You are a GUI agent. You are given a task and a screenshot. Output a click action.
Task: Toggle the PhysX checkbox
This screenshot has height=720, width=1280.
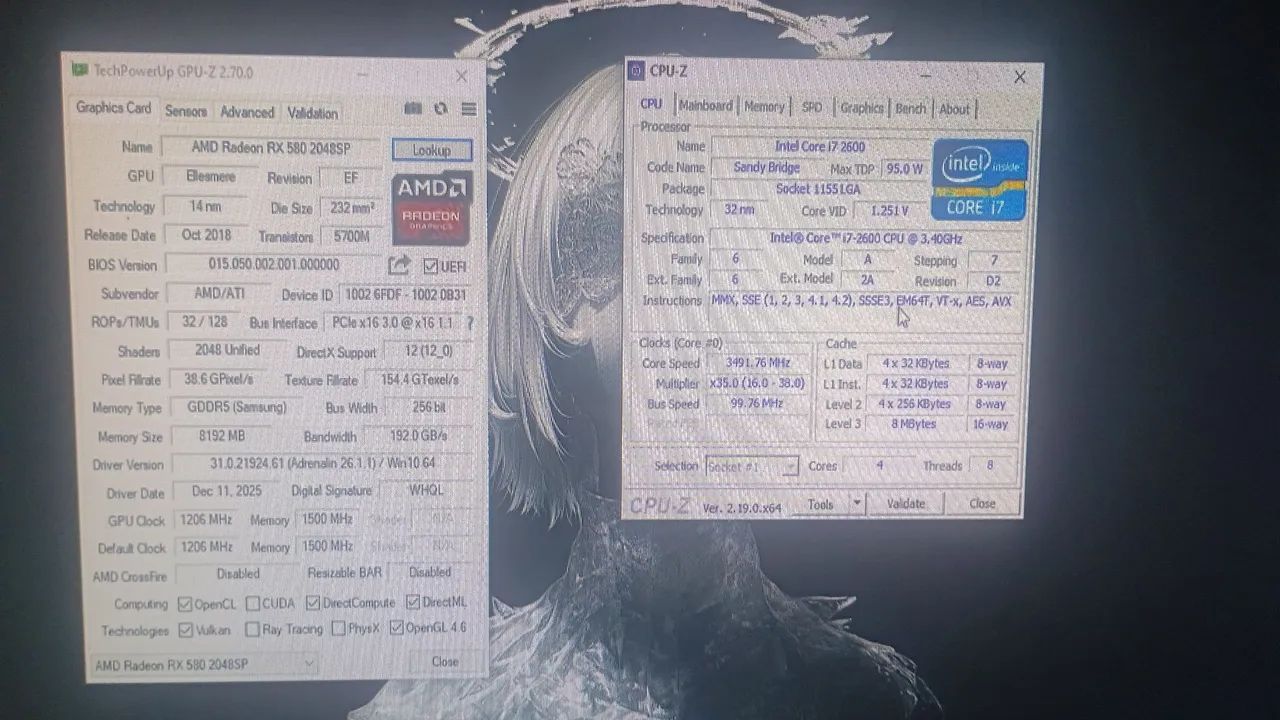pos(339,628)
